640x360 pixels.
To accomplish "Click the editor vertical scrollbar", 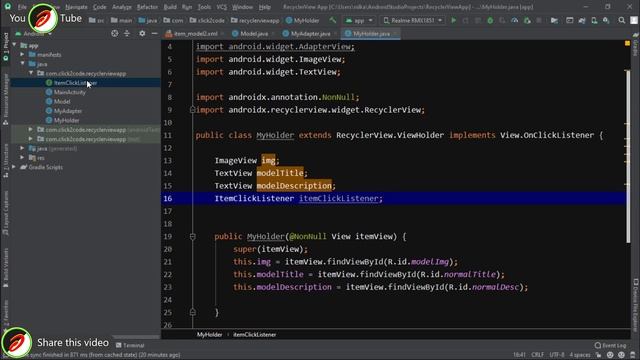I will (627, 157).
